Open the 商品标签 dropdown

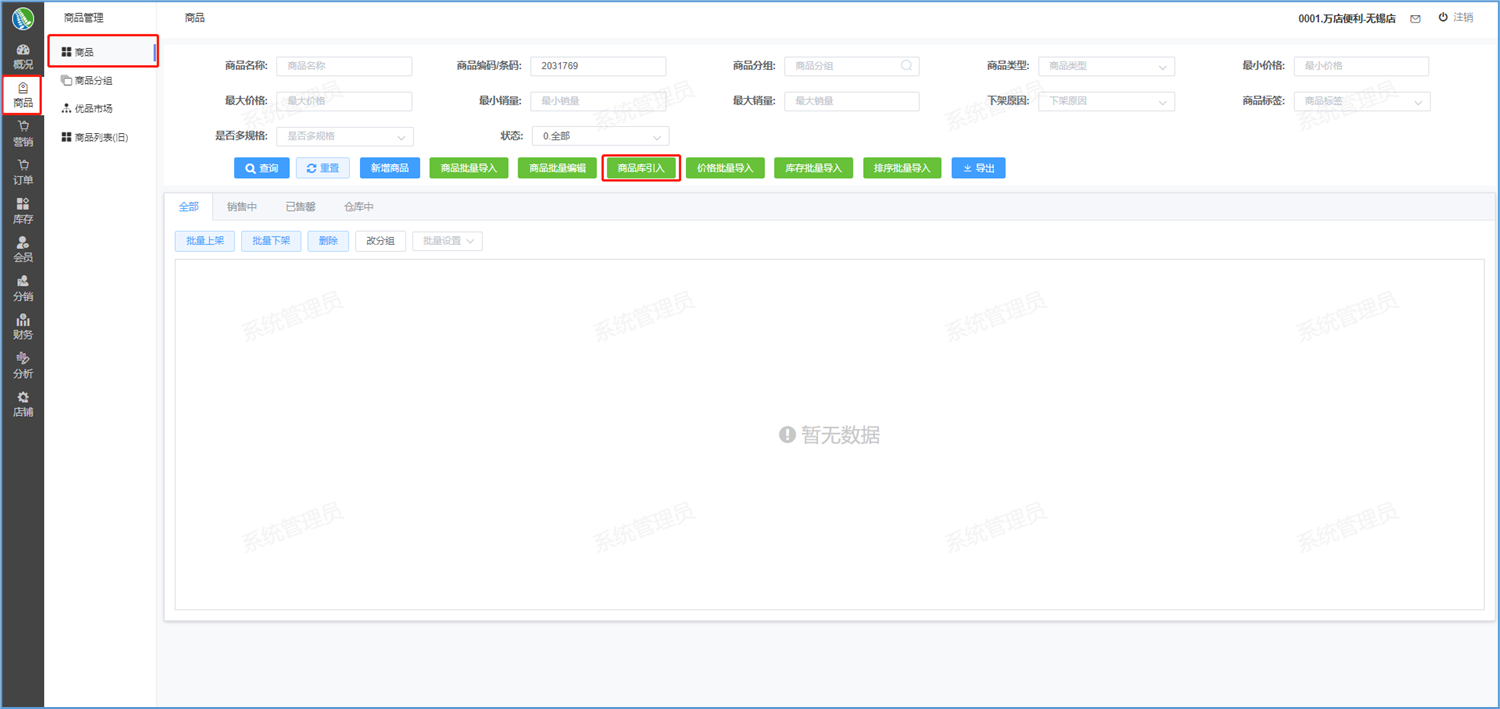point(1362,101)
